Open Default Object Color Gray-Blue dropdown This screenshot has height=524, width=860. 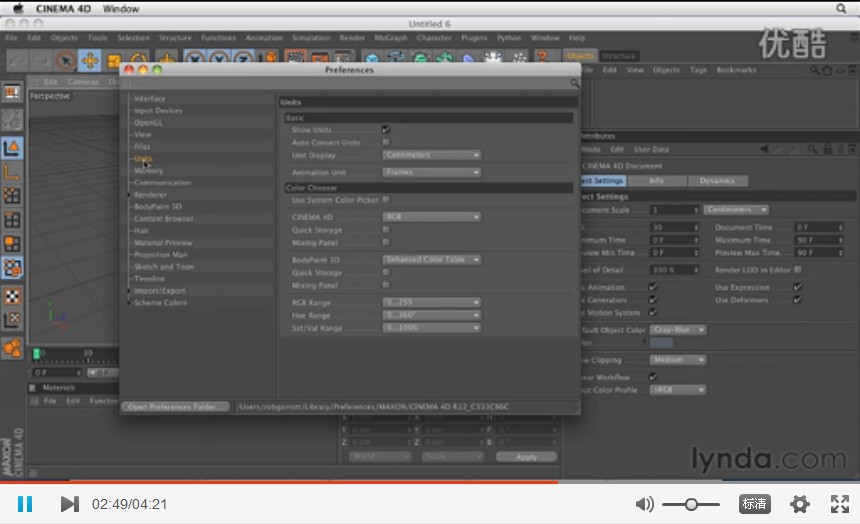click(x=678, y=330)
